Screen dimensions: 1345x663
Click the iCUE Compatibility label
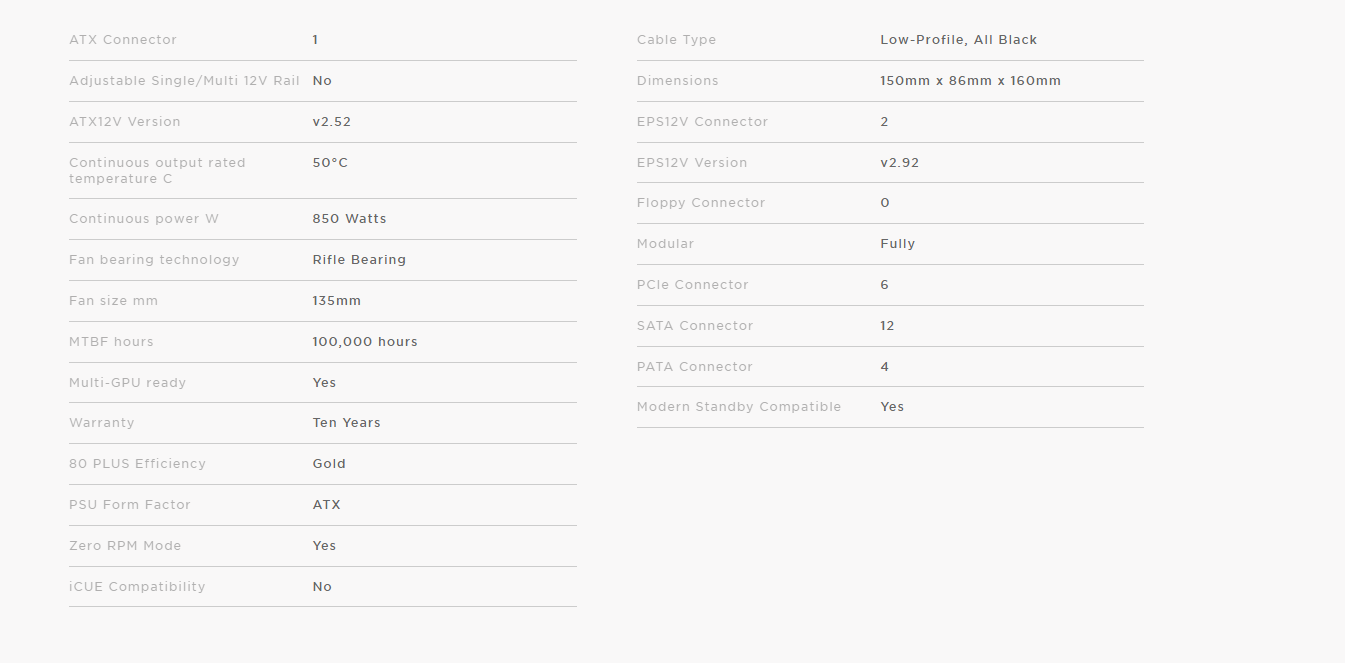[x=137, y=587]
